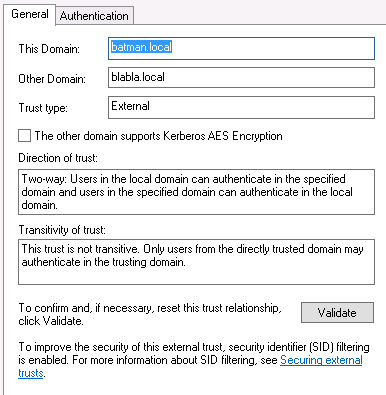The image size is (386, 395).
Task: Open the Securing external link
Action: (x=321, y=360)
